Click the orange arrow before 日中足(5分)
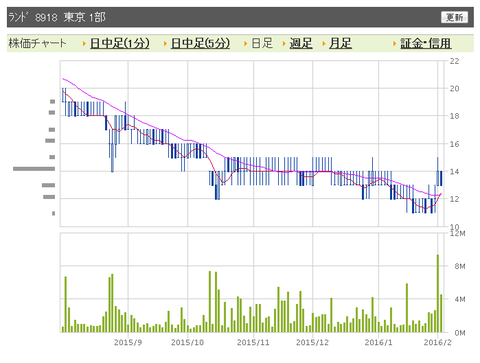 pyautogui.click(x=165, y=44)
